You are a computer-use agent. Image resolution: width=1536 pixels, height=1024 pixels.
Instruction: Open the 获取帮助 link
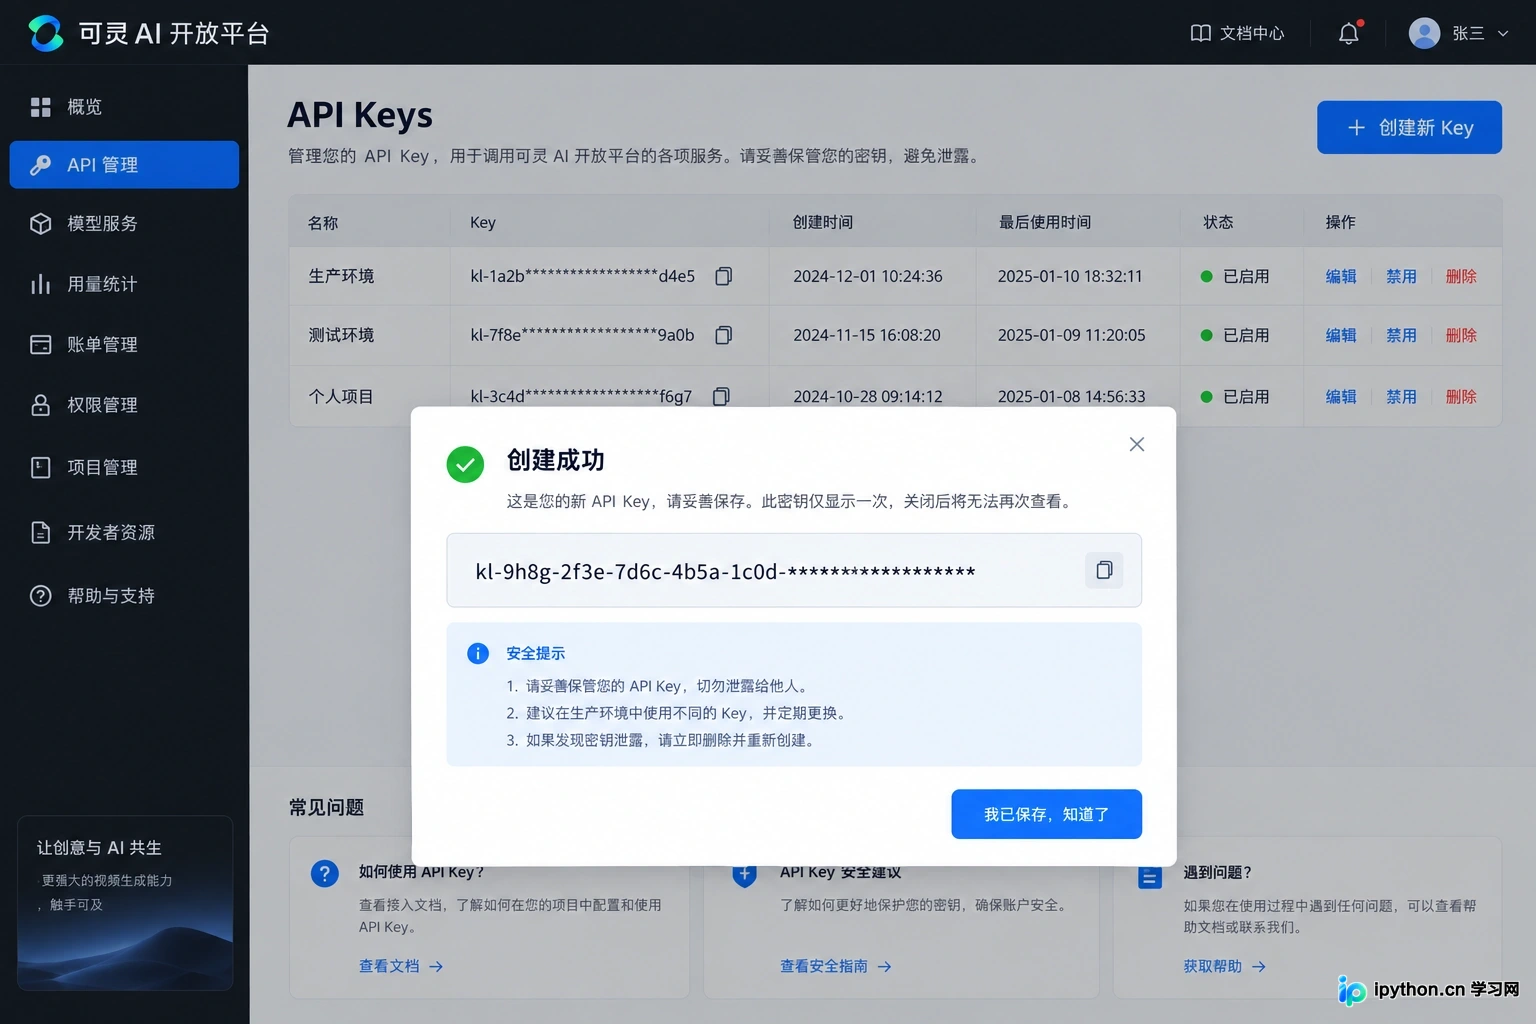point(1225,966)
